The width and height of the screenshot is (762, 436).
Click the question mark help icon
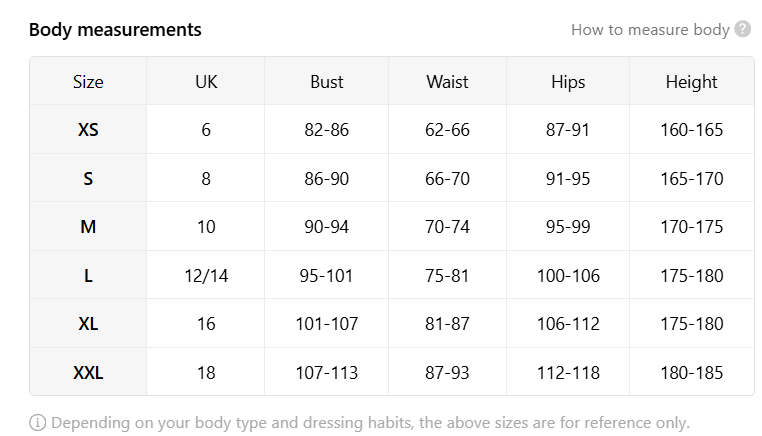pyautogui.click(x=743, y=29)
